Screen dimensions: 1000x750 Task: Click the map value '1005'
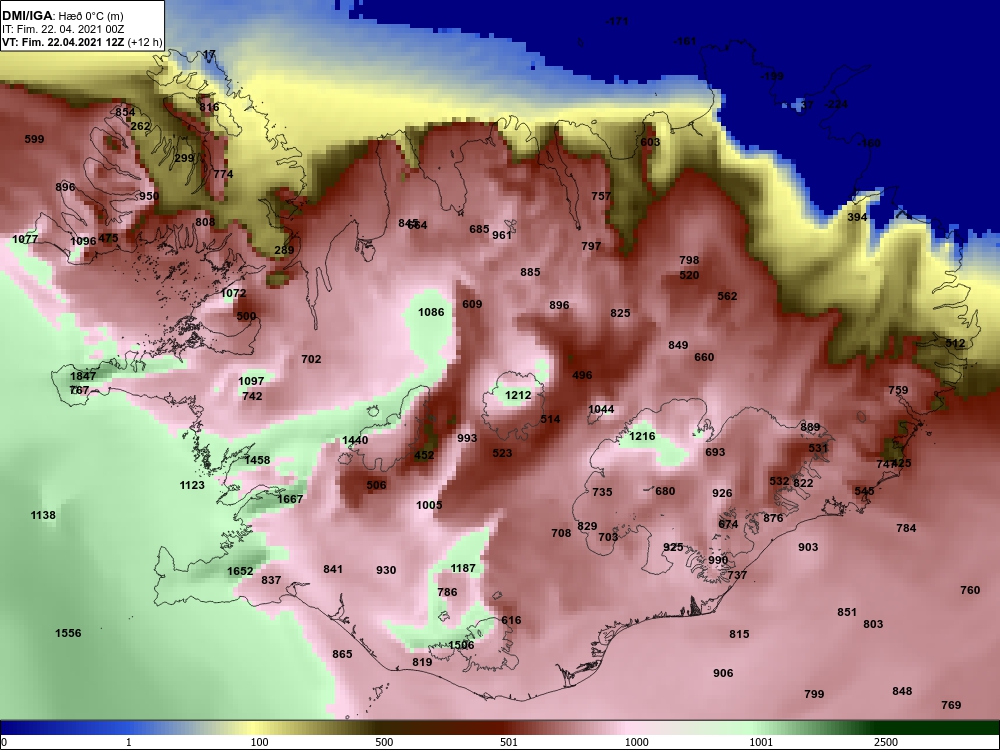429,505
